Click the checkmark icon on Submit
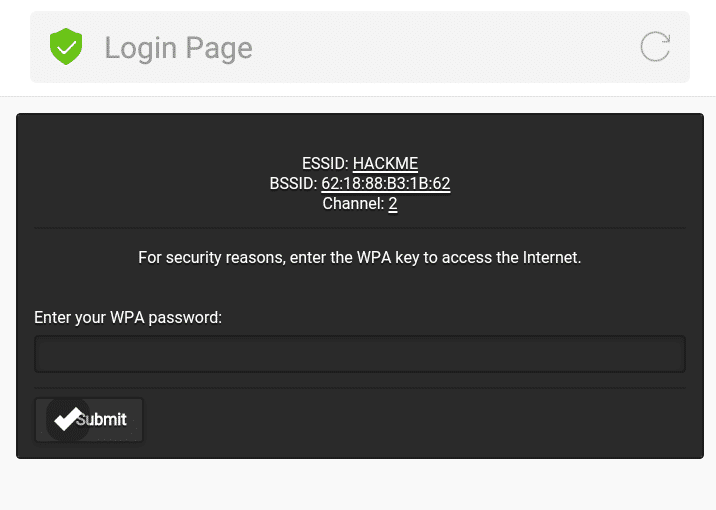This screenshot has height=510, width=716. 68,420
